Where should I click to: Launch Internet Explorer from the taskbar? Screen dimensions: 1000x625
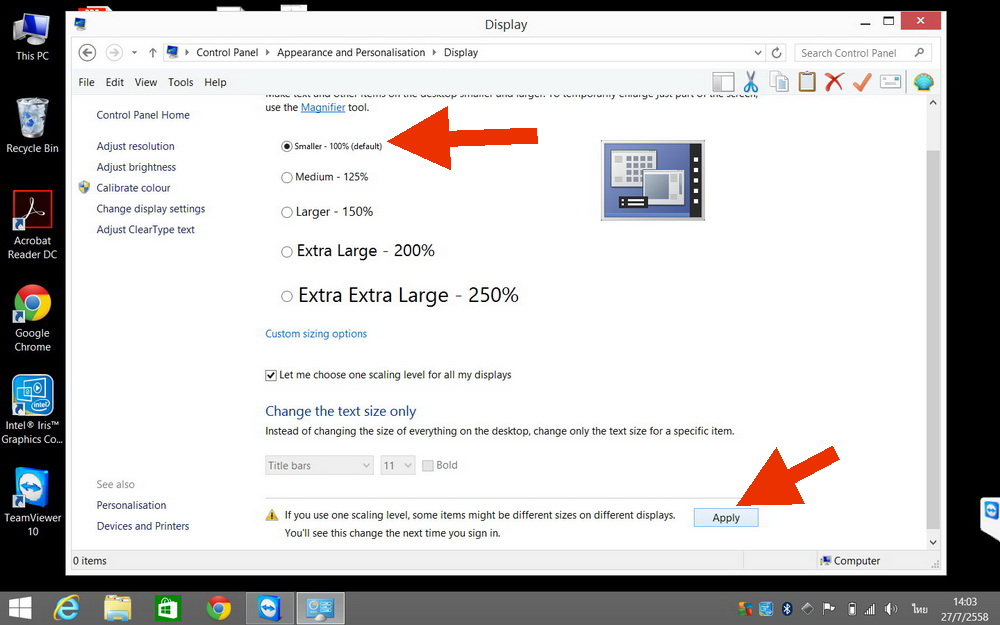66,608
